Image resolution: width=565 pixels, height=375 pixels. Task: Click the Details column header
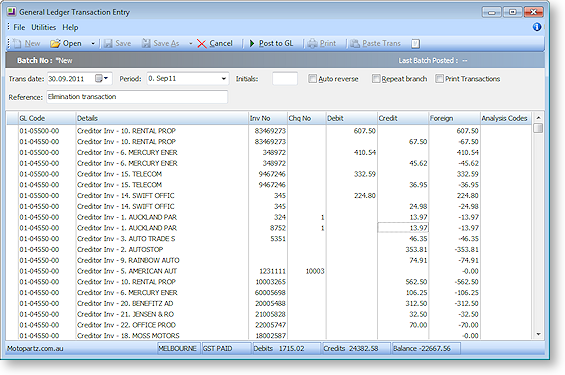tap(162, 118)
